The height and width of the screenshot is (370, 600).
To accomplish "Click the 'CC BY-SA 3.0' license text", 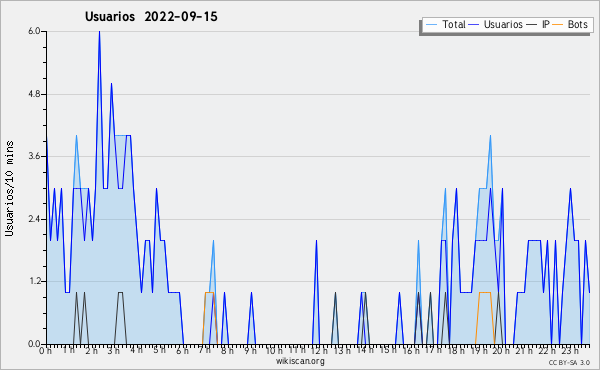I will point(569,362).
